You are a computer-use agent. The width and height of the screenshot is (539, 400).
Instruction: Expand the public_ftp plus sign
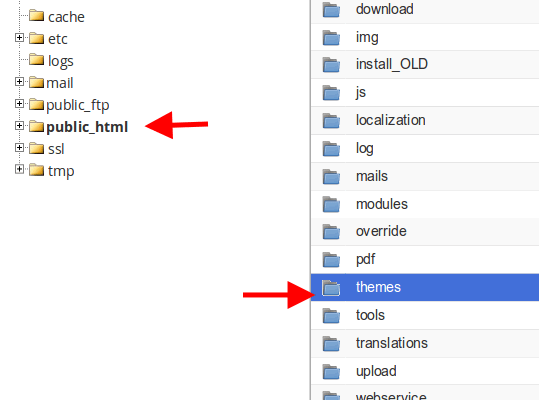click(20, 103)
